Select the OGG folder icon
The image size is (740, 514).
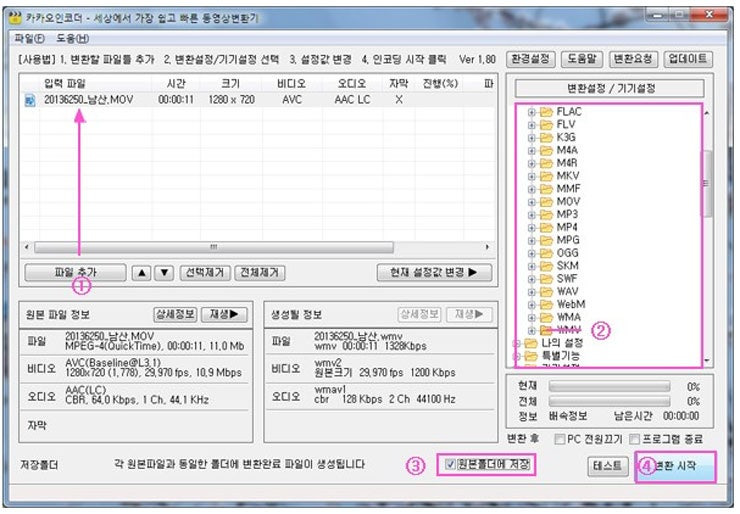coord(546,253)
